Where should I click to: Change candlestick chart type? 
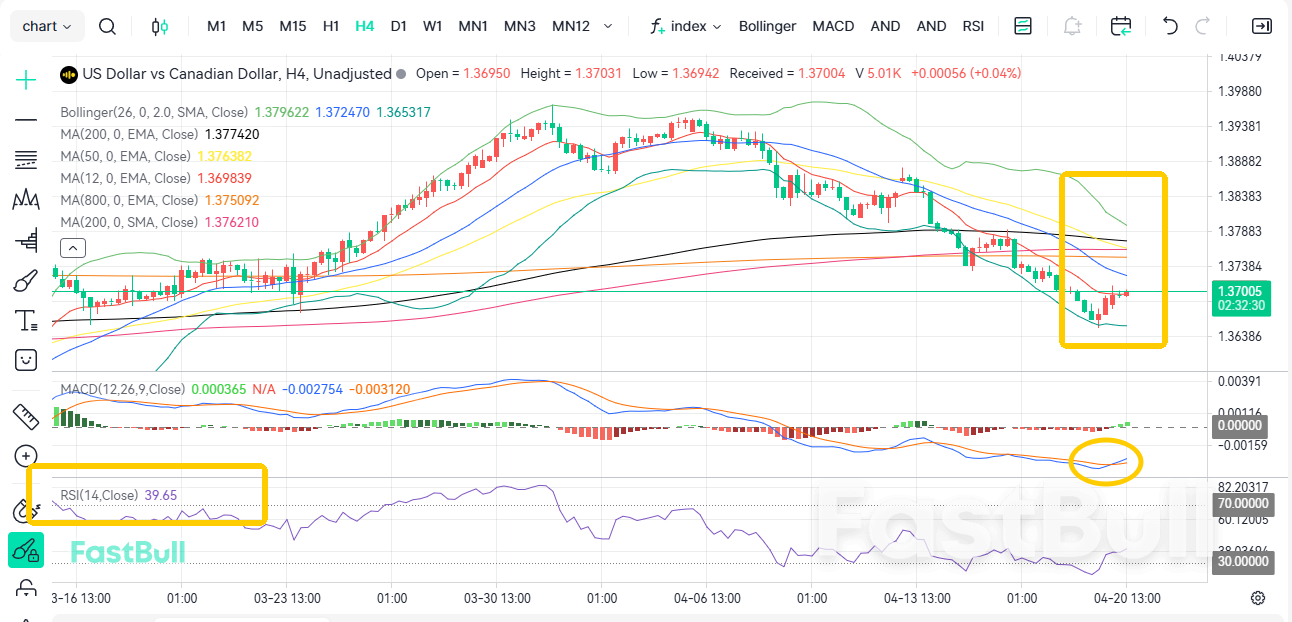point(159,26)
